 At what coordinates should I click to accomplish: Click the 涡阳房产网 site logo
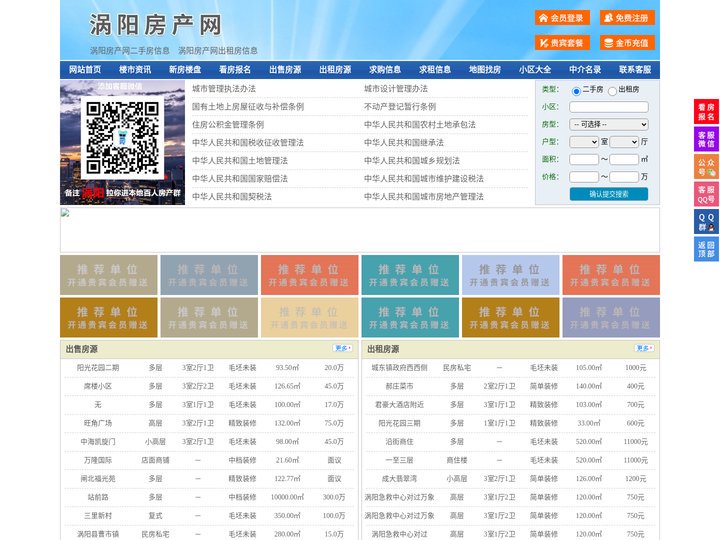coord(155,25)
